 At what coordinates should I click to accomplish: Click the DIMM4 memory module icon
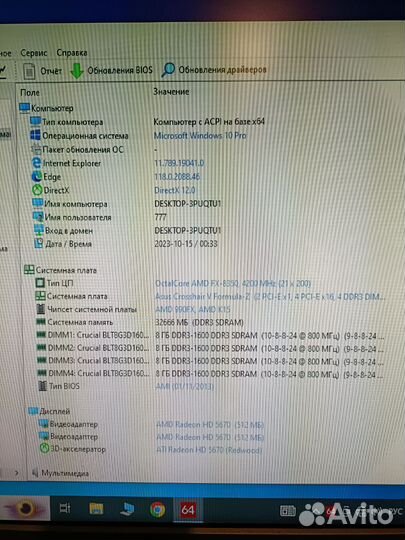[42, 373]
